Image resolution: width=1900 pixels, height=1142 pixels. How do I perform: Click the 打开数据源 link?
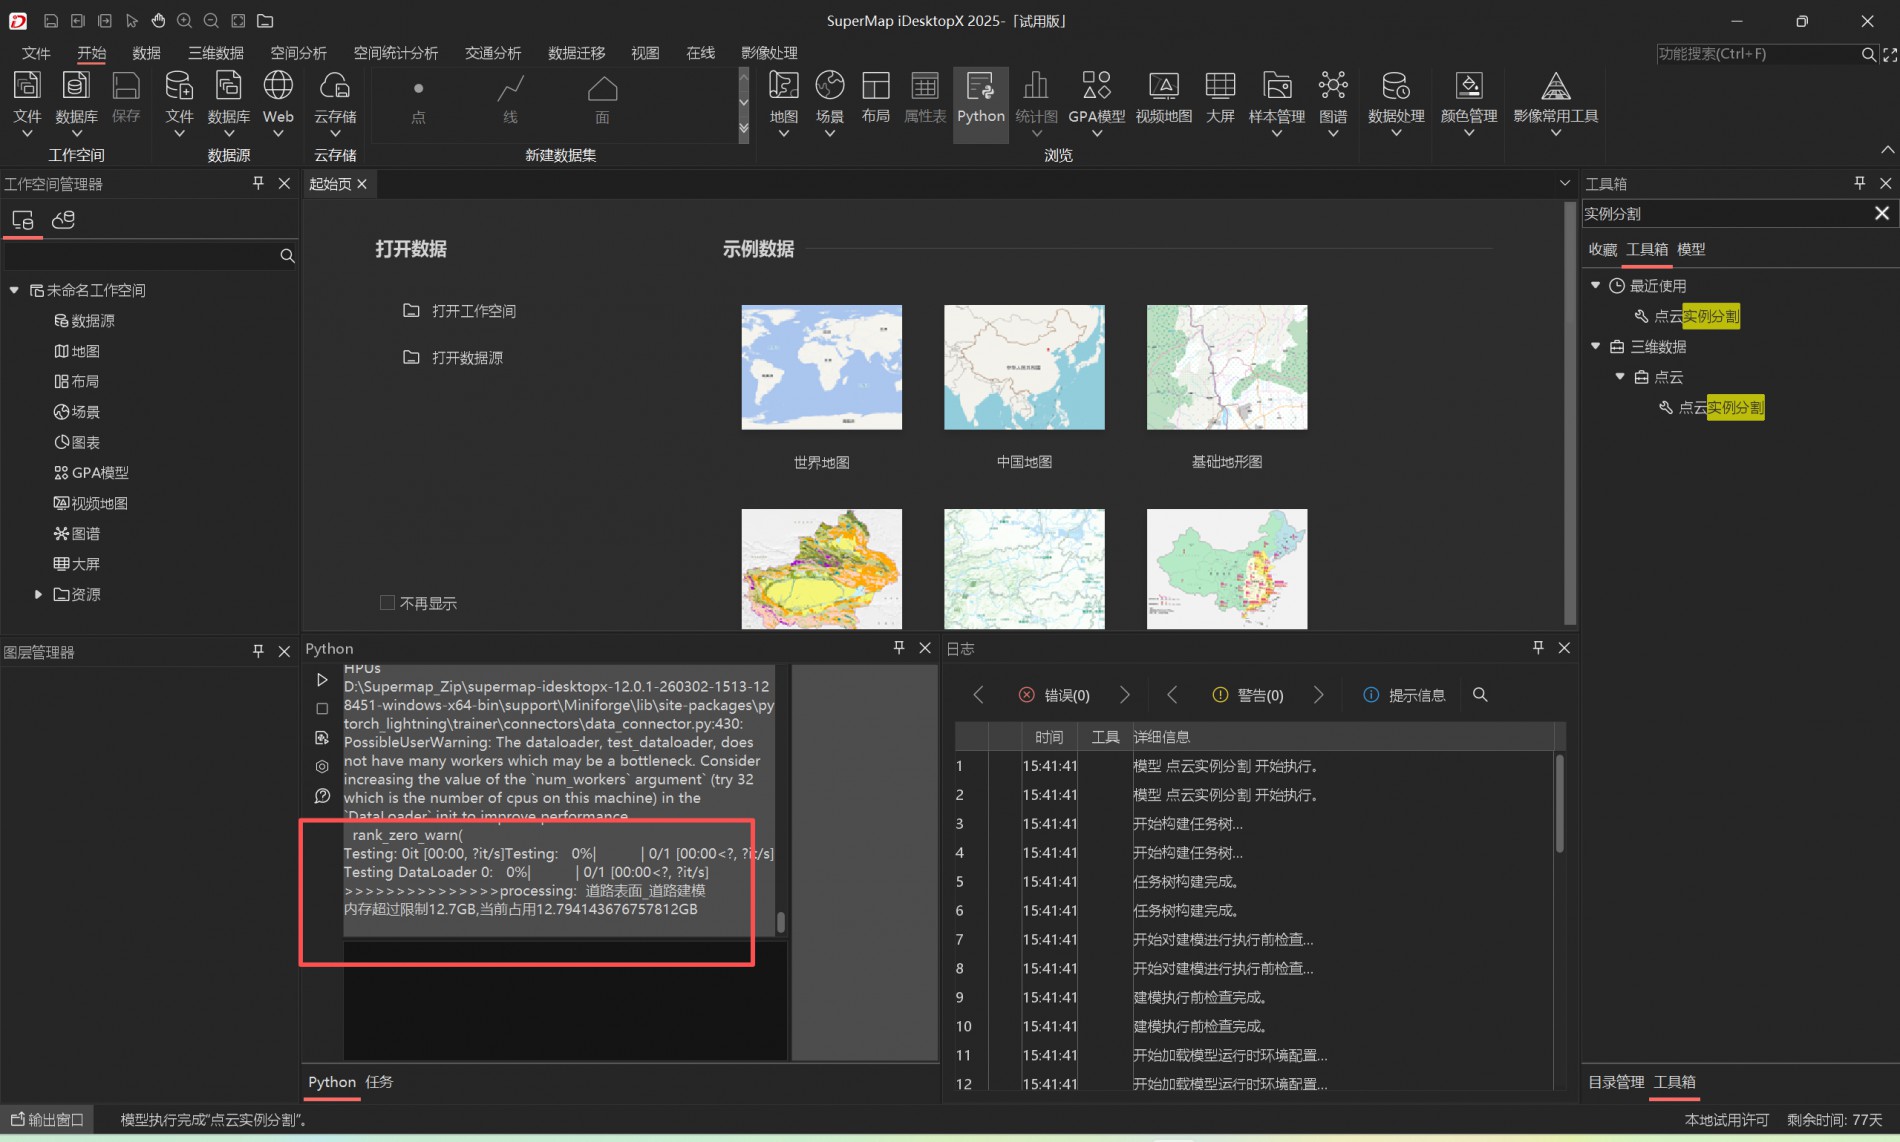(466, 358)
